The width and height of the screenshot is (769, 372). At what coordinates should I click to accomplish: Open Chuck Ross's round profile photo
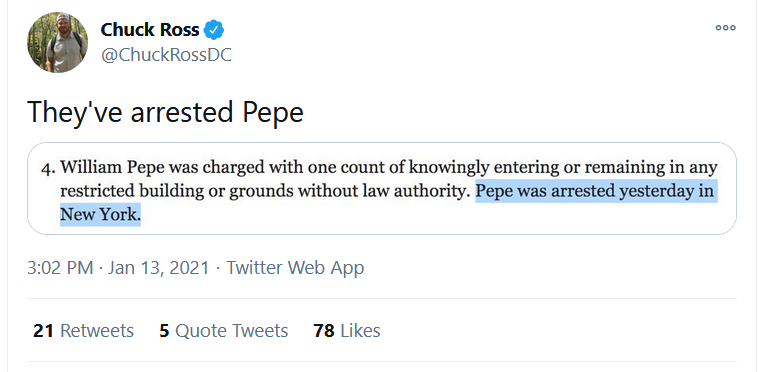pyautogui.click(x=57, y=43)
